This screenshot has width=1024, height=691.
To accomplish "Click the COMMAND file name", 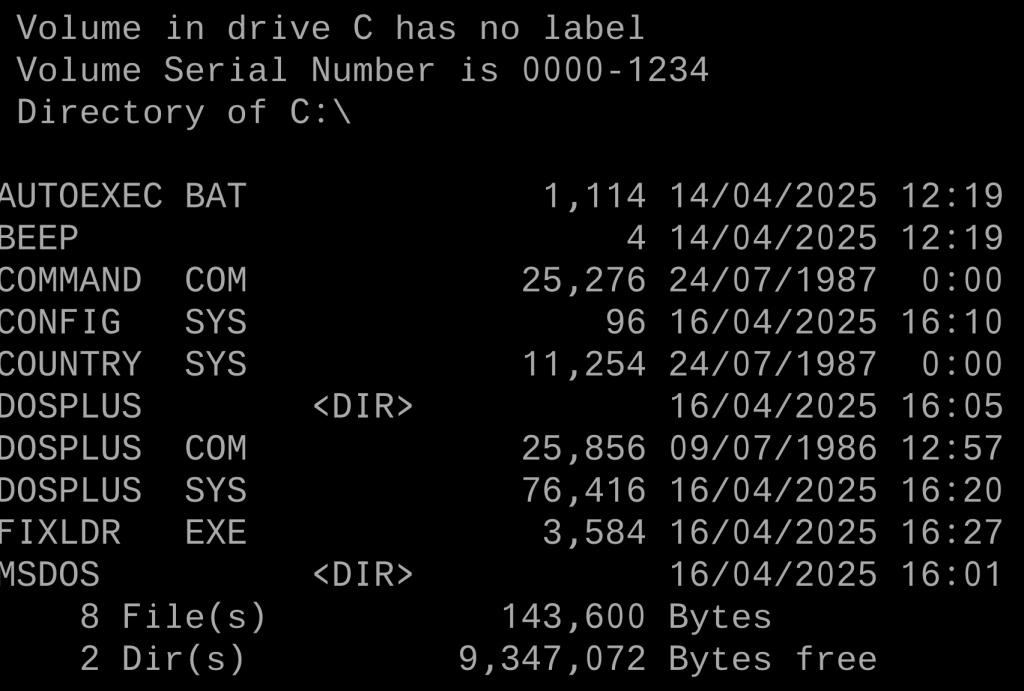I will point(70,280).
